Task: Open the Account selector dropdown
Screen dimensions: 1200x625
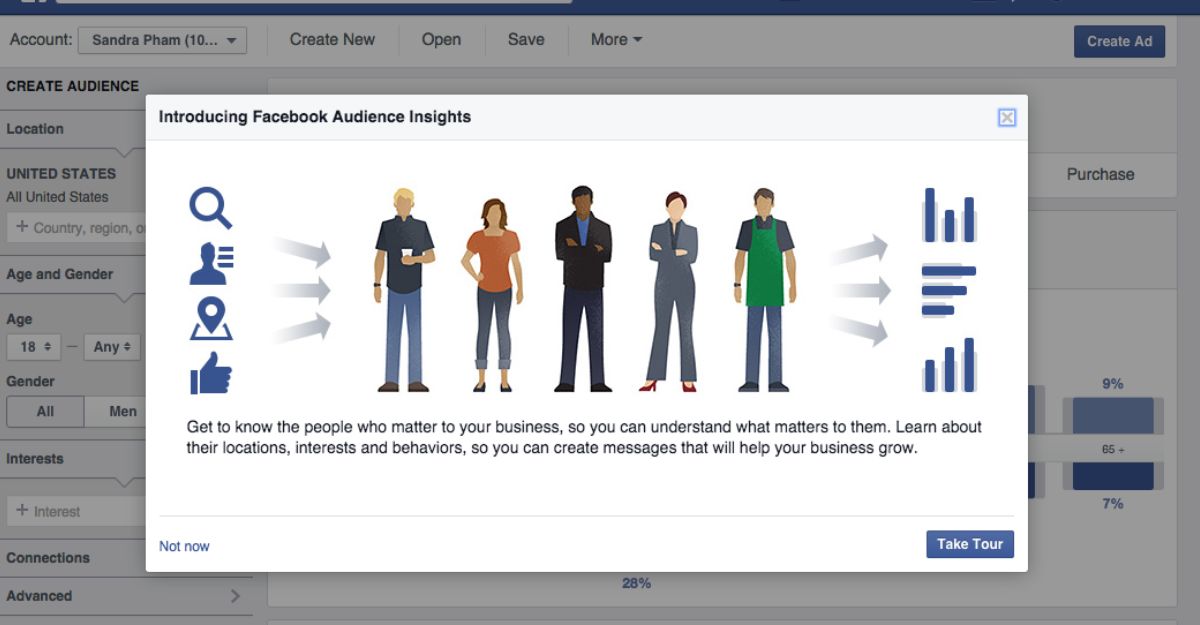Action: (x=162, y=41)
